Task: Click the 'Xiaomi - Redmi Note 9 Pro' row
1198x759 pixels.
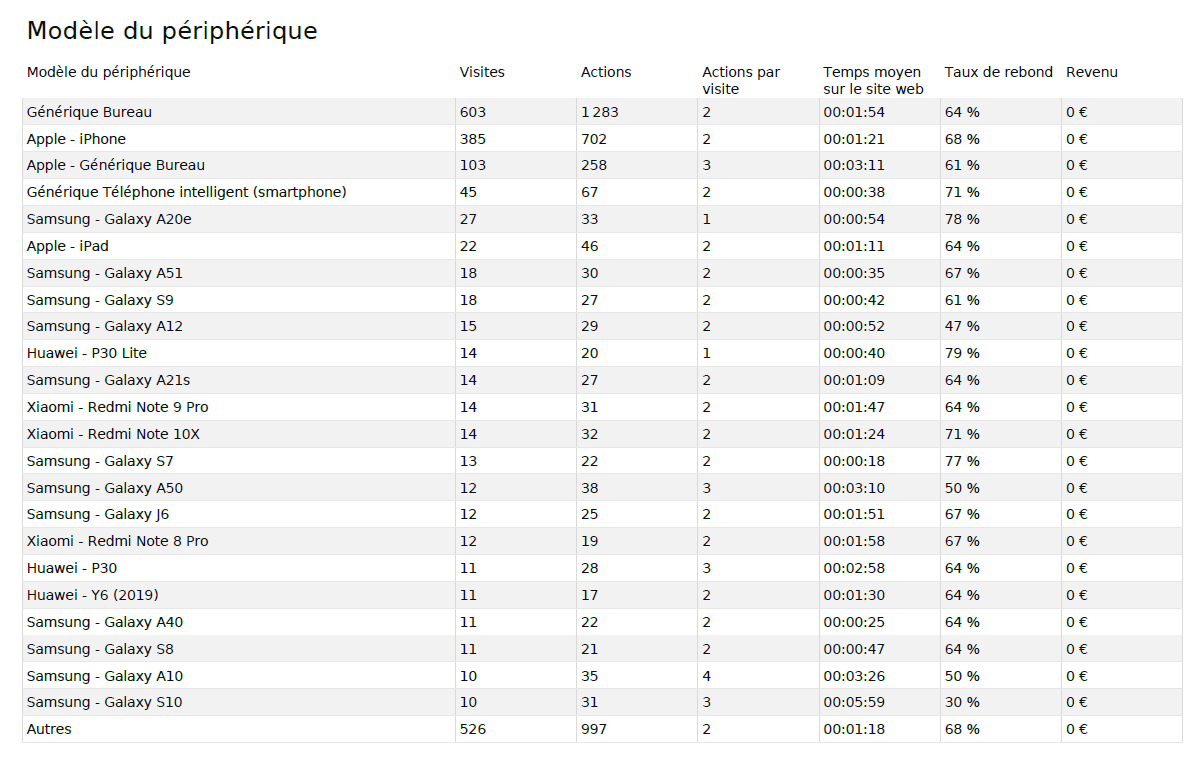Action: (x=117, y=407)
